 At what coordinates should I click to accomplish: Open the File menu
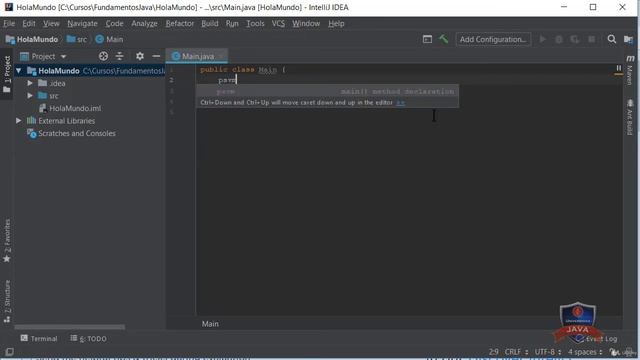(9, 23)
